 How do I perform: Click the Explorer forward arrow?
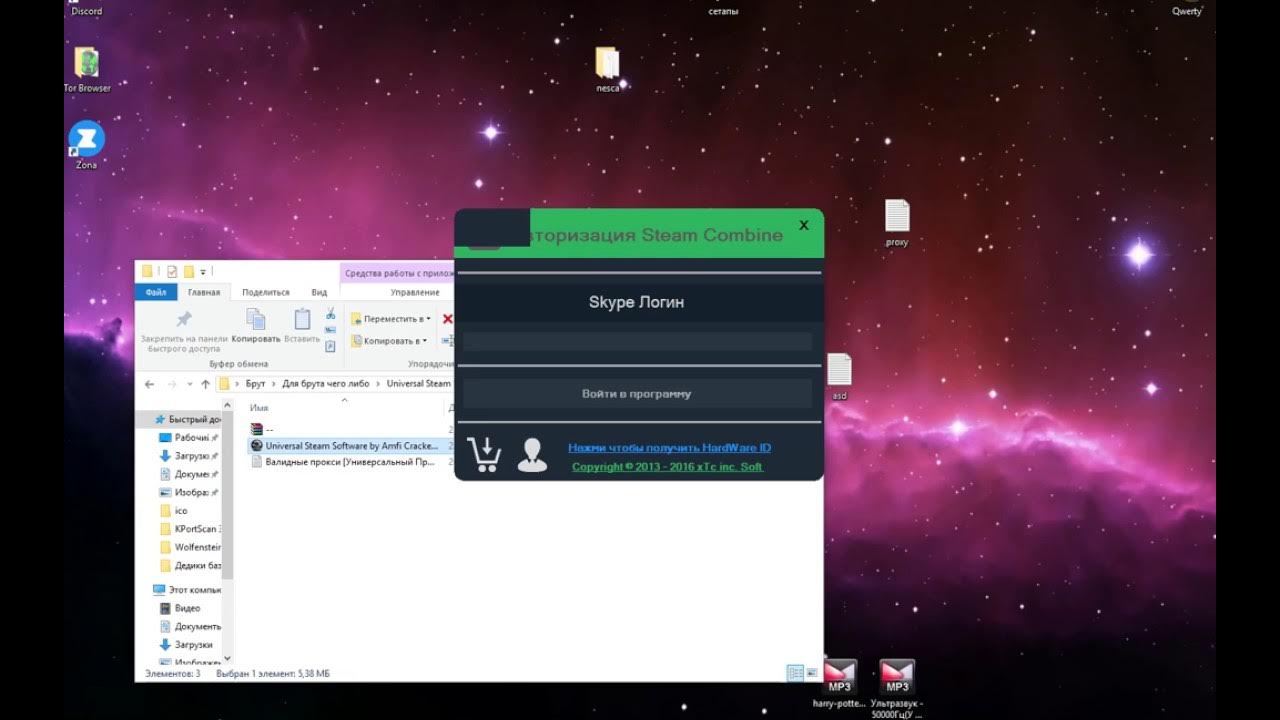click(x=172, y=384)
